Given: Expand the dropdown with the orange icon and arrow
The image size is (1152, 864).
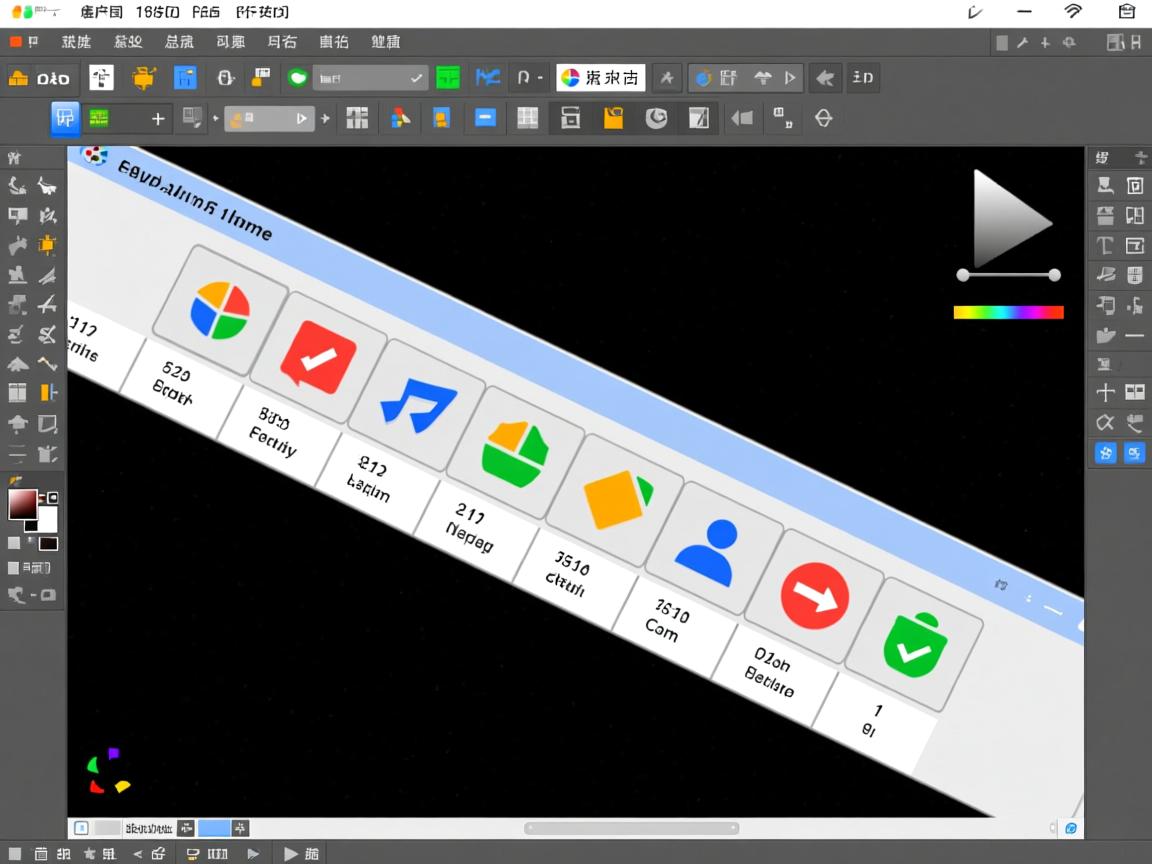Looking at the screenshot, I should click(x=268, y=118).
